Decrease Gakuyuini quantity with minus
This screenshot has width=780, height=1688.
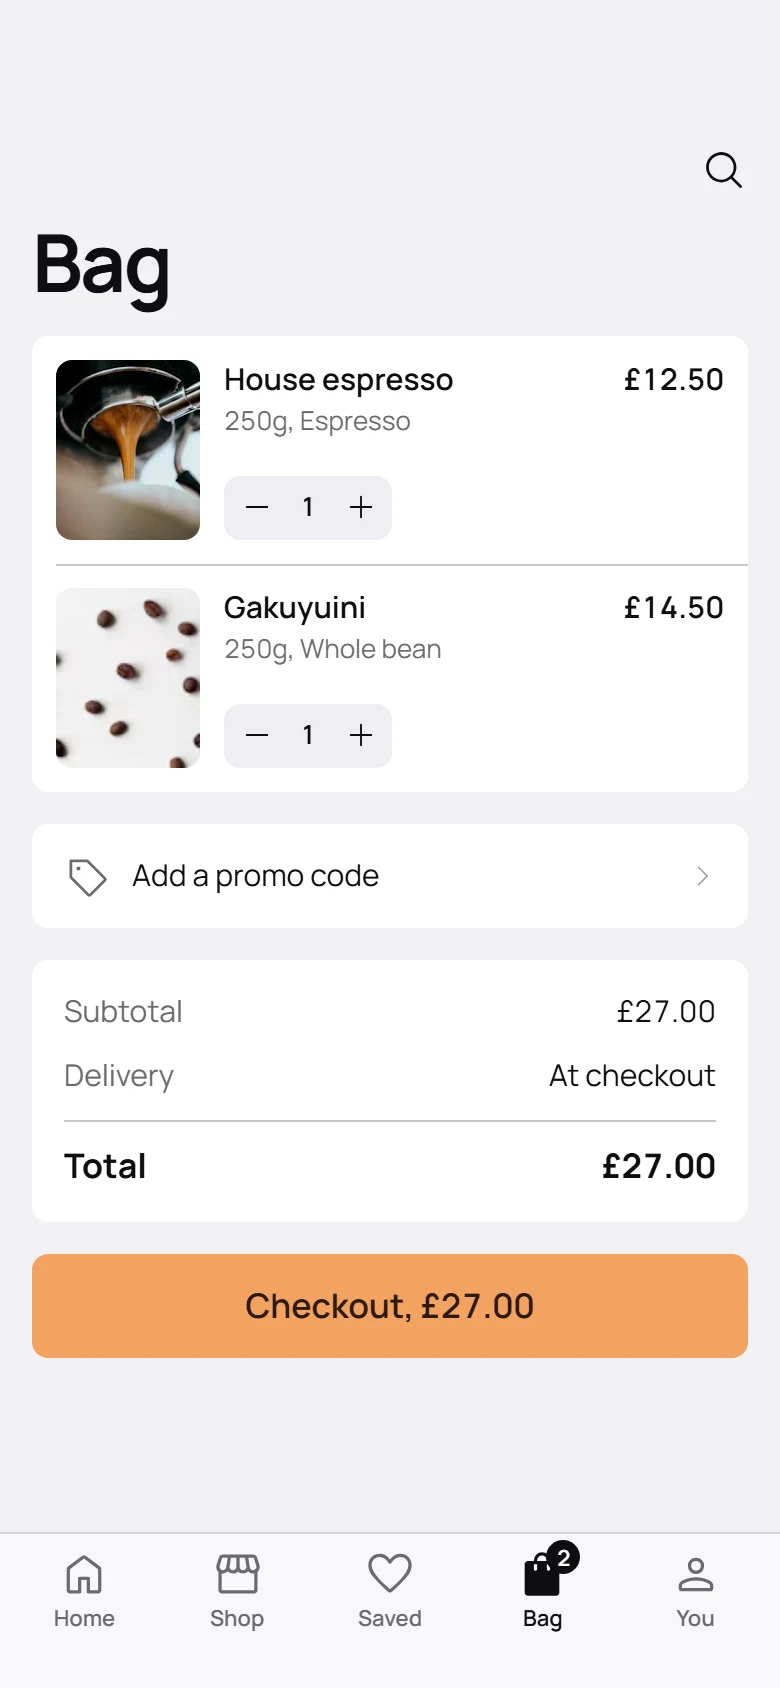tap(257, 736)
